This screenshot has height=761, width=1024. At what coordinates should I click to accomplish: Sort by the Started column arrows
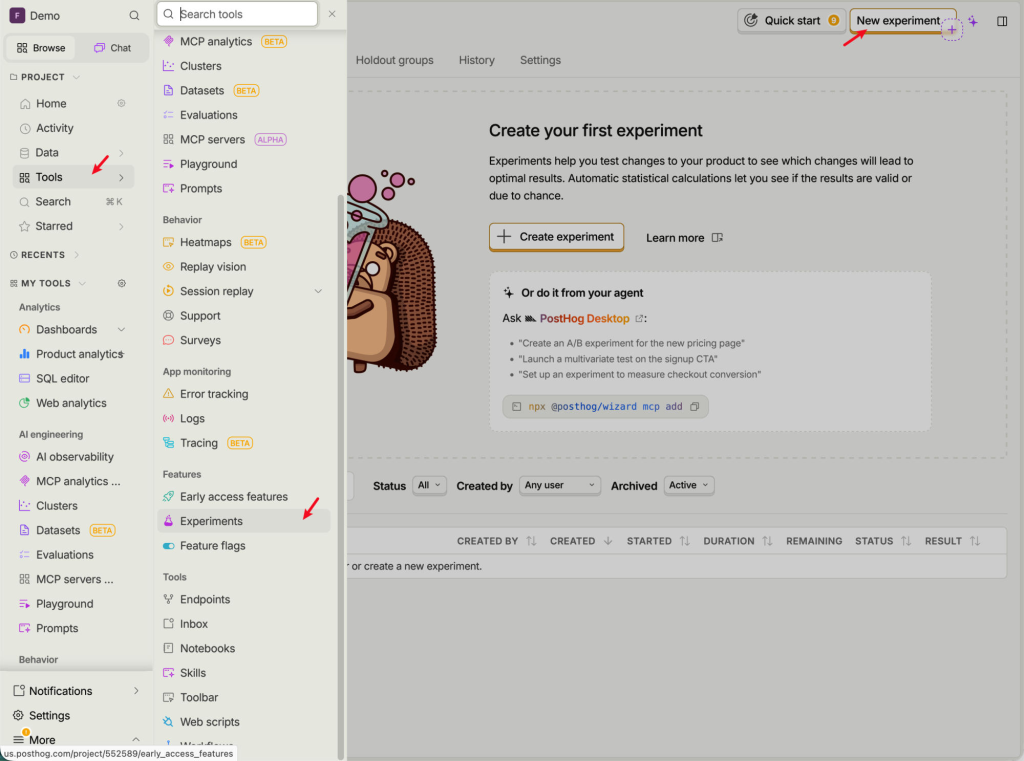(x=684, y=541)
